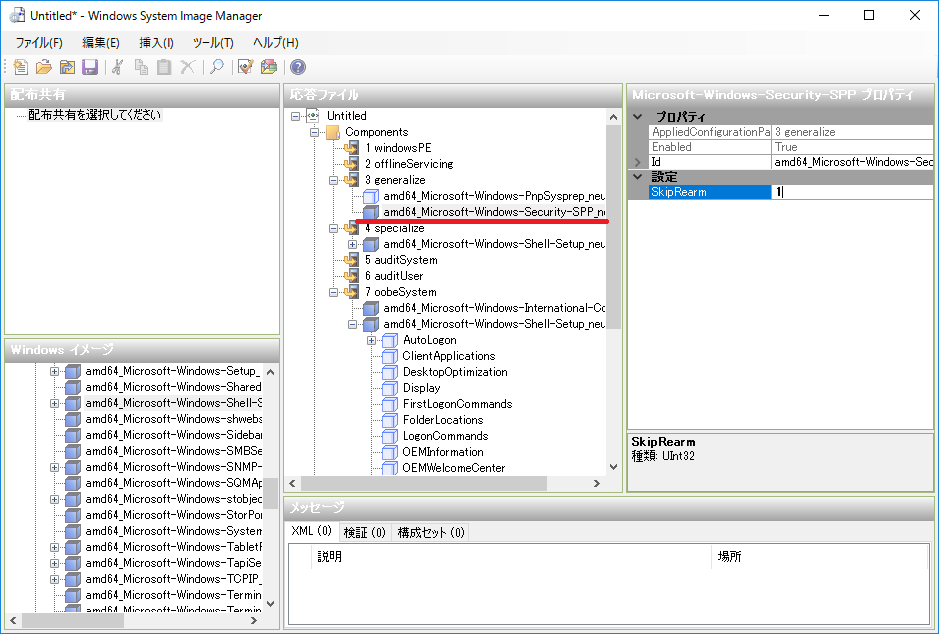Switch to the 構成セット (0) tab
Image resolution: width=939 pixels, height=634 pixels.
tap(431, 532)
